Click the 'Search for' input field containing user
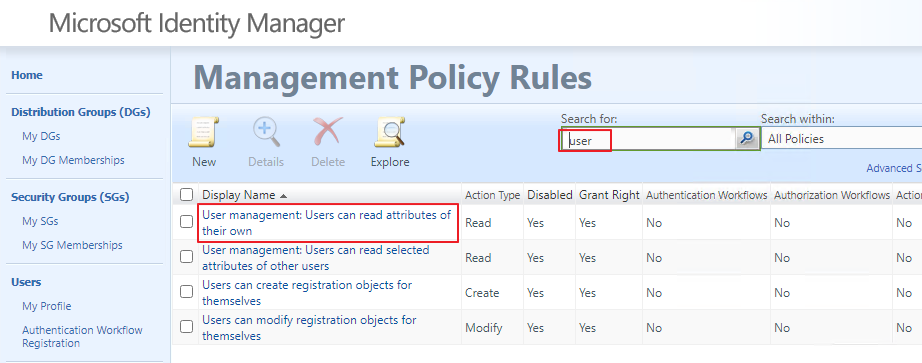The width and height of the screenshot is (922, 363). [x=649, y=140]
